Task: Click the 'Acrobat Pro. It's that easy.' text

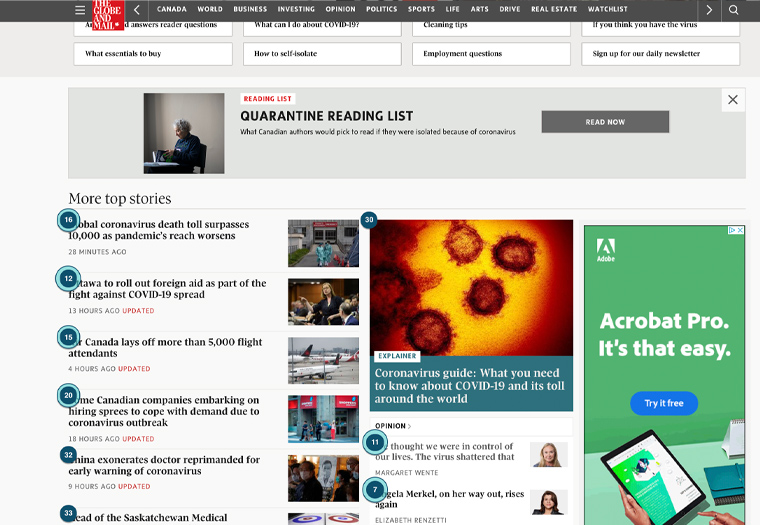Action: pos(664,335)
